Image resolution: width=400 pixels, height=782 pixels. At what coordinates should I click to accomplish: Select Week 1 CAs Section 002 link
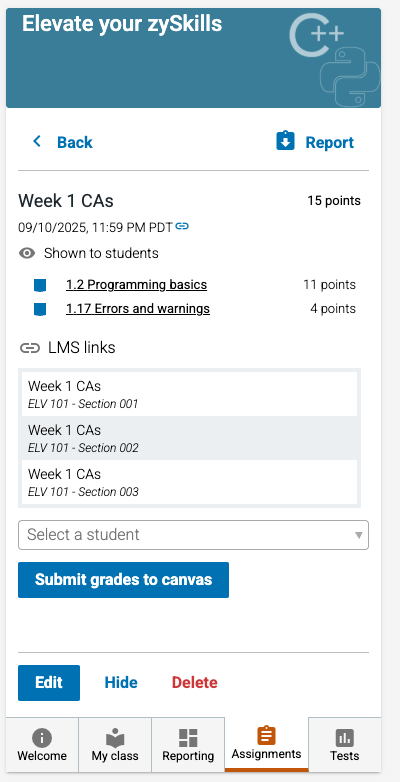point(190,438)
